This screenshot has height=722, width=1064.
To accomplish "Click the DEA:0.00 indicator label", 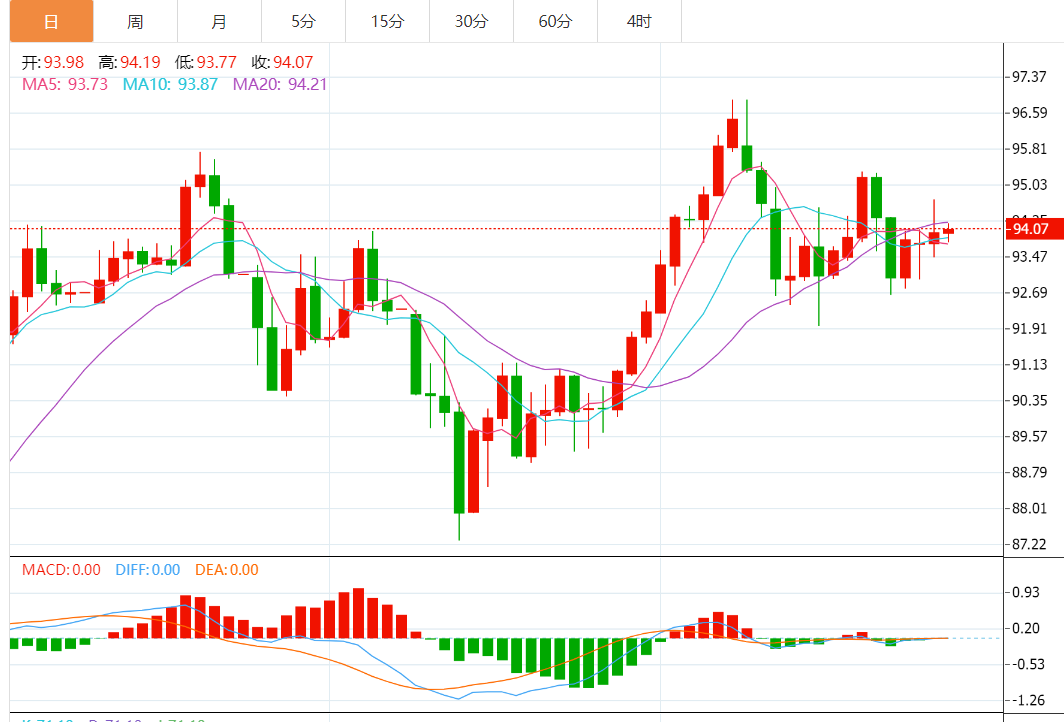I will tap(227, 569).
